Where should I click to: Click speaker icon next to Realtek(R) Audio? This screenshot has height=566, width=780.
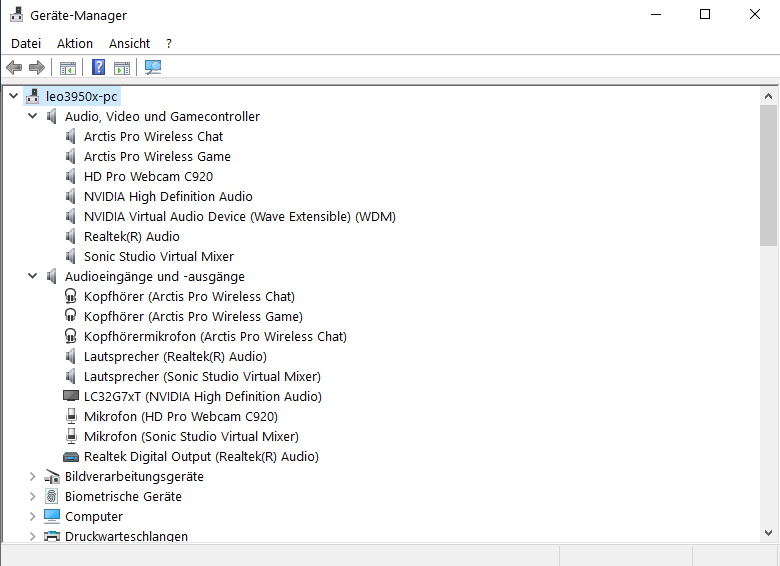[71, 236]
